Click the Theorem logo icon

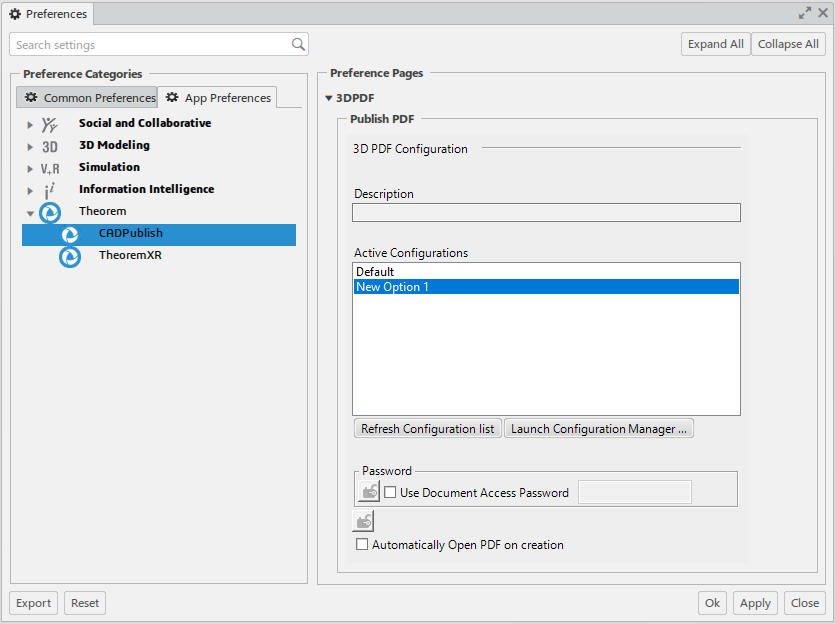[x=50, y=213]
